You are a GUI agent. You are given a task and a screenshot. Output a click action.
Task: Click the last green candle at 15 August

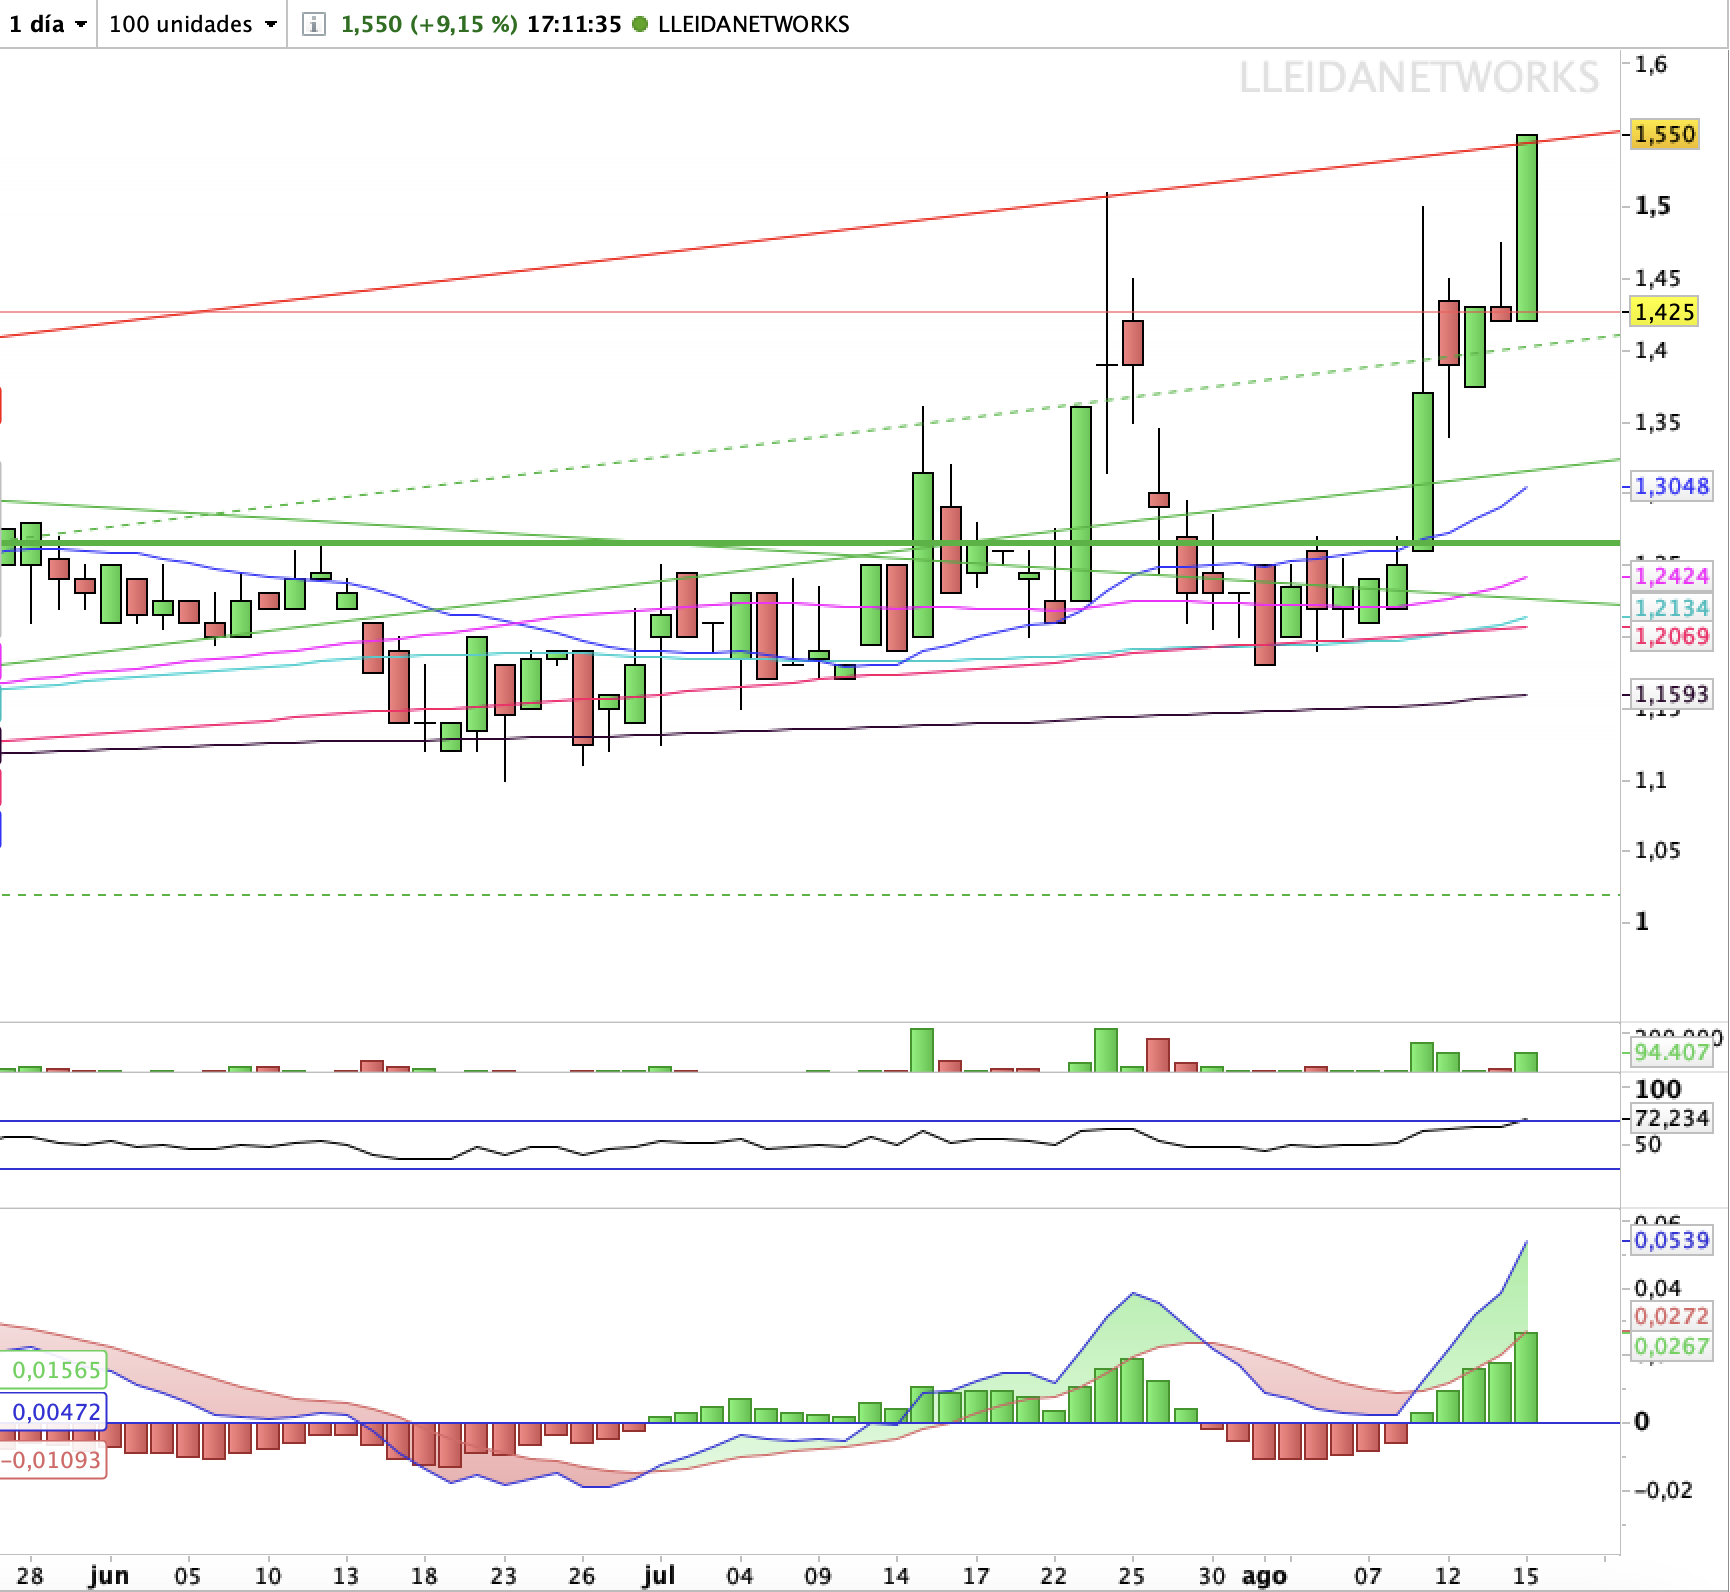(x=1527, y=228)
